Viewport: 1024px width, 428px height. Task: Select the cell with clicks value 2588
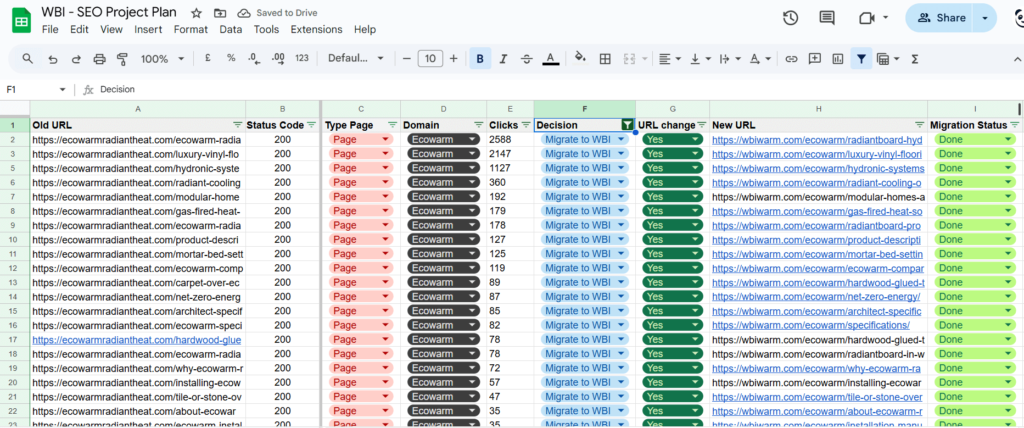(510, 139)
